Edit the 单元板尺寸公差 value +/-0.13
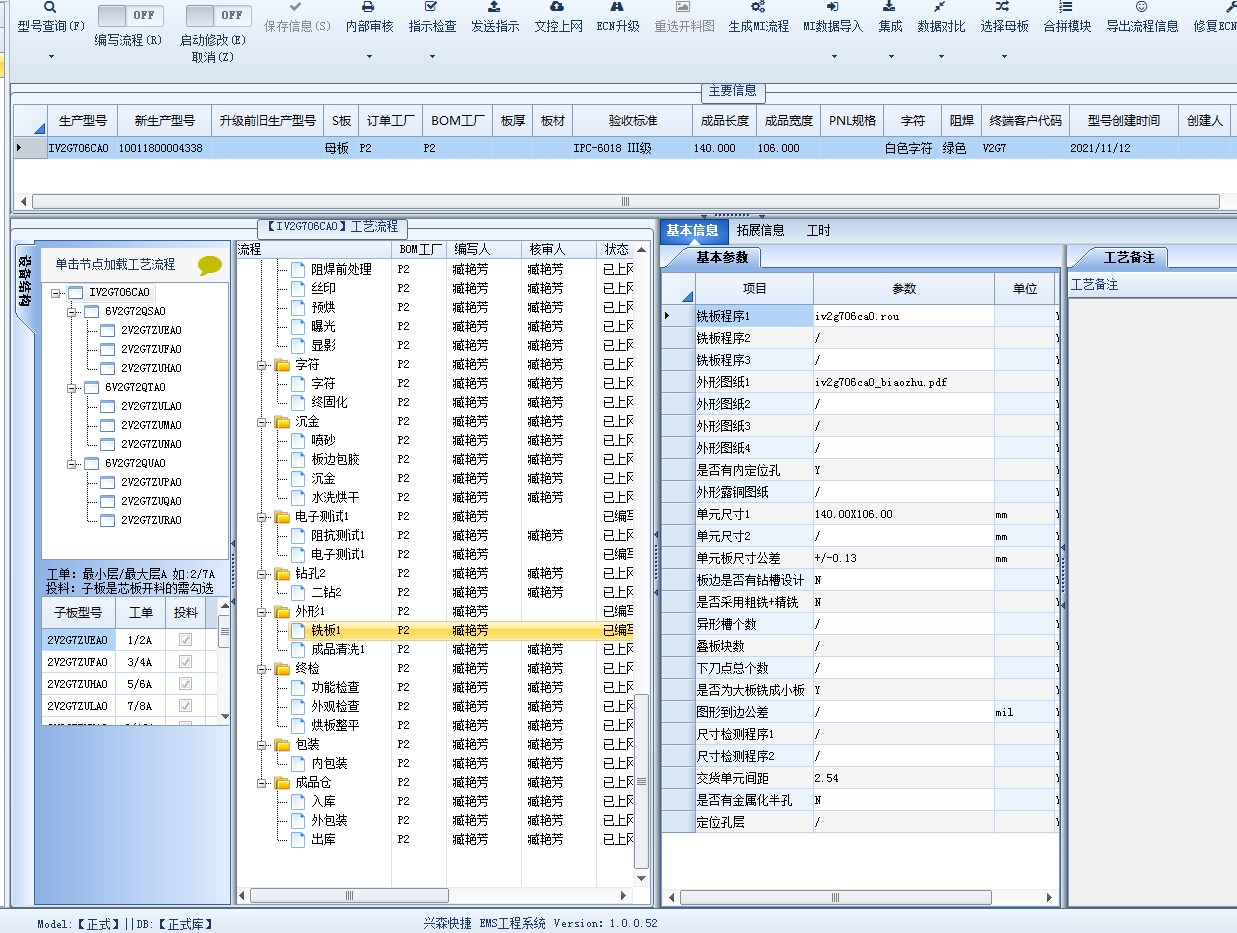The image size is (1237, 933). click(904, 558)
